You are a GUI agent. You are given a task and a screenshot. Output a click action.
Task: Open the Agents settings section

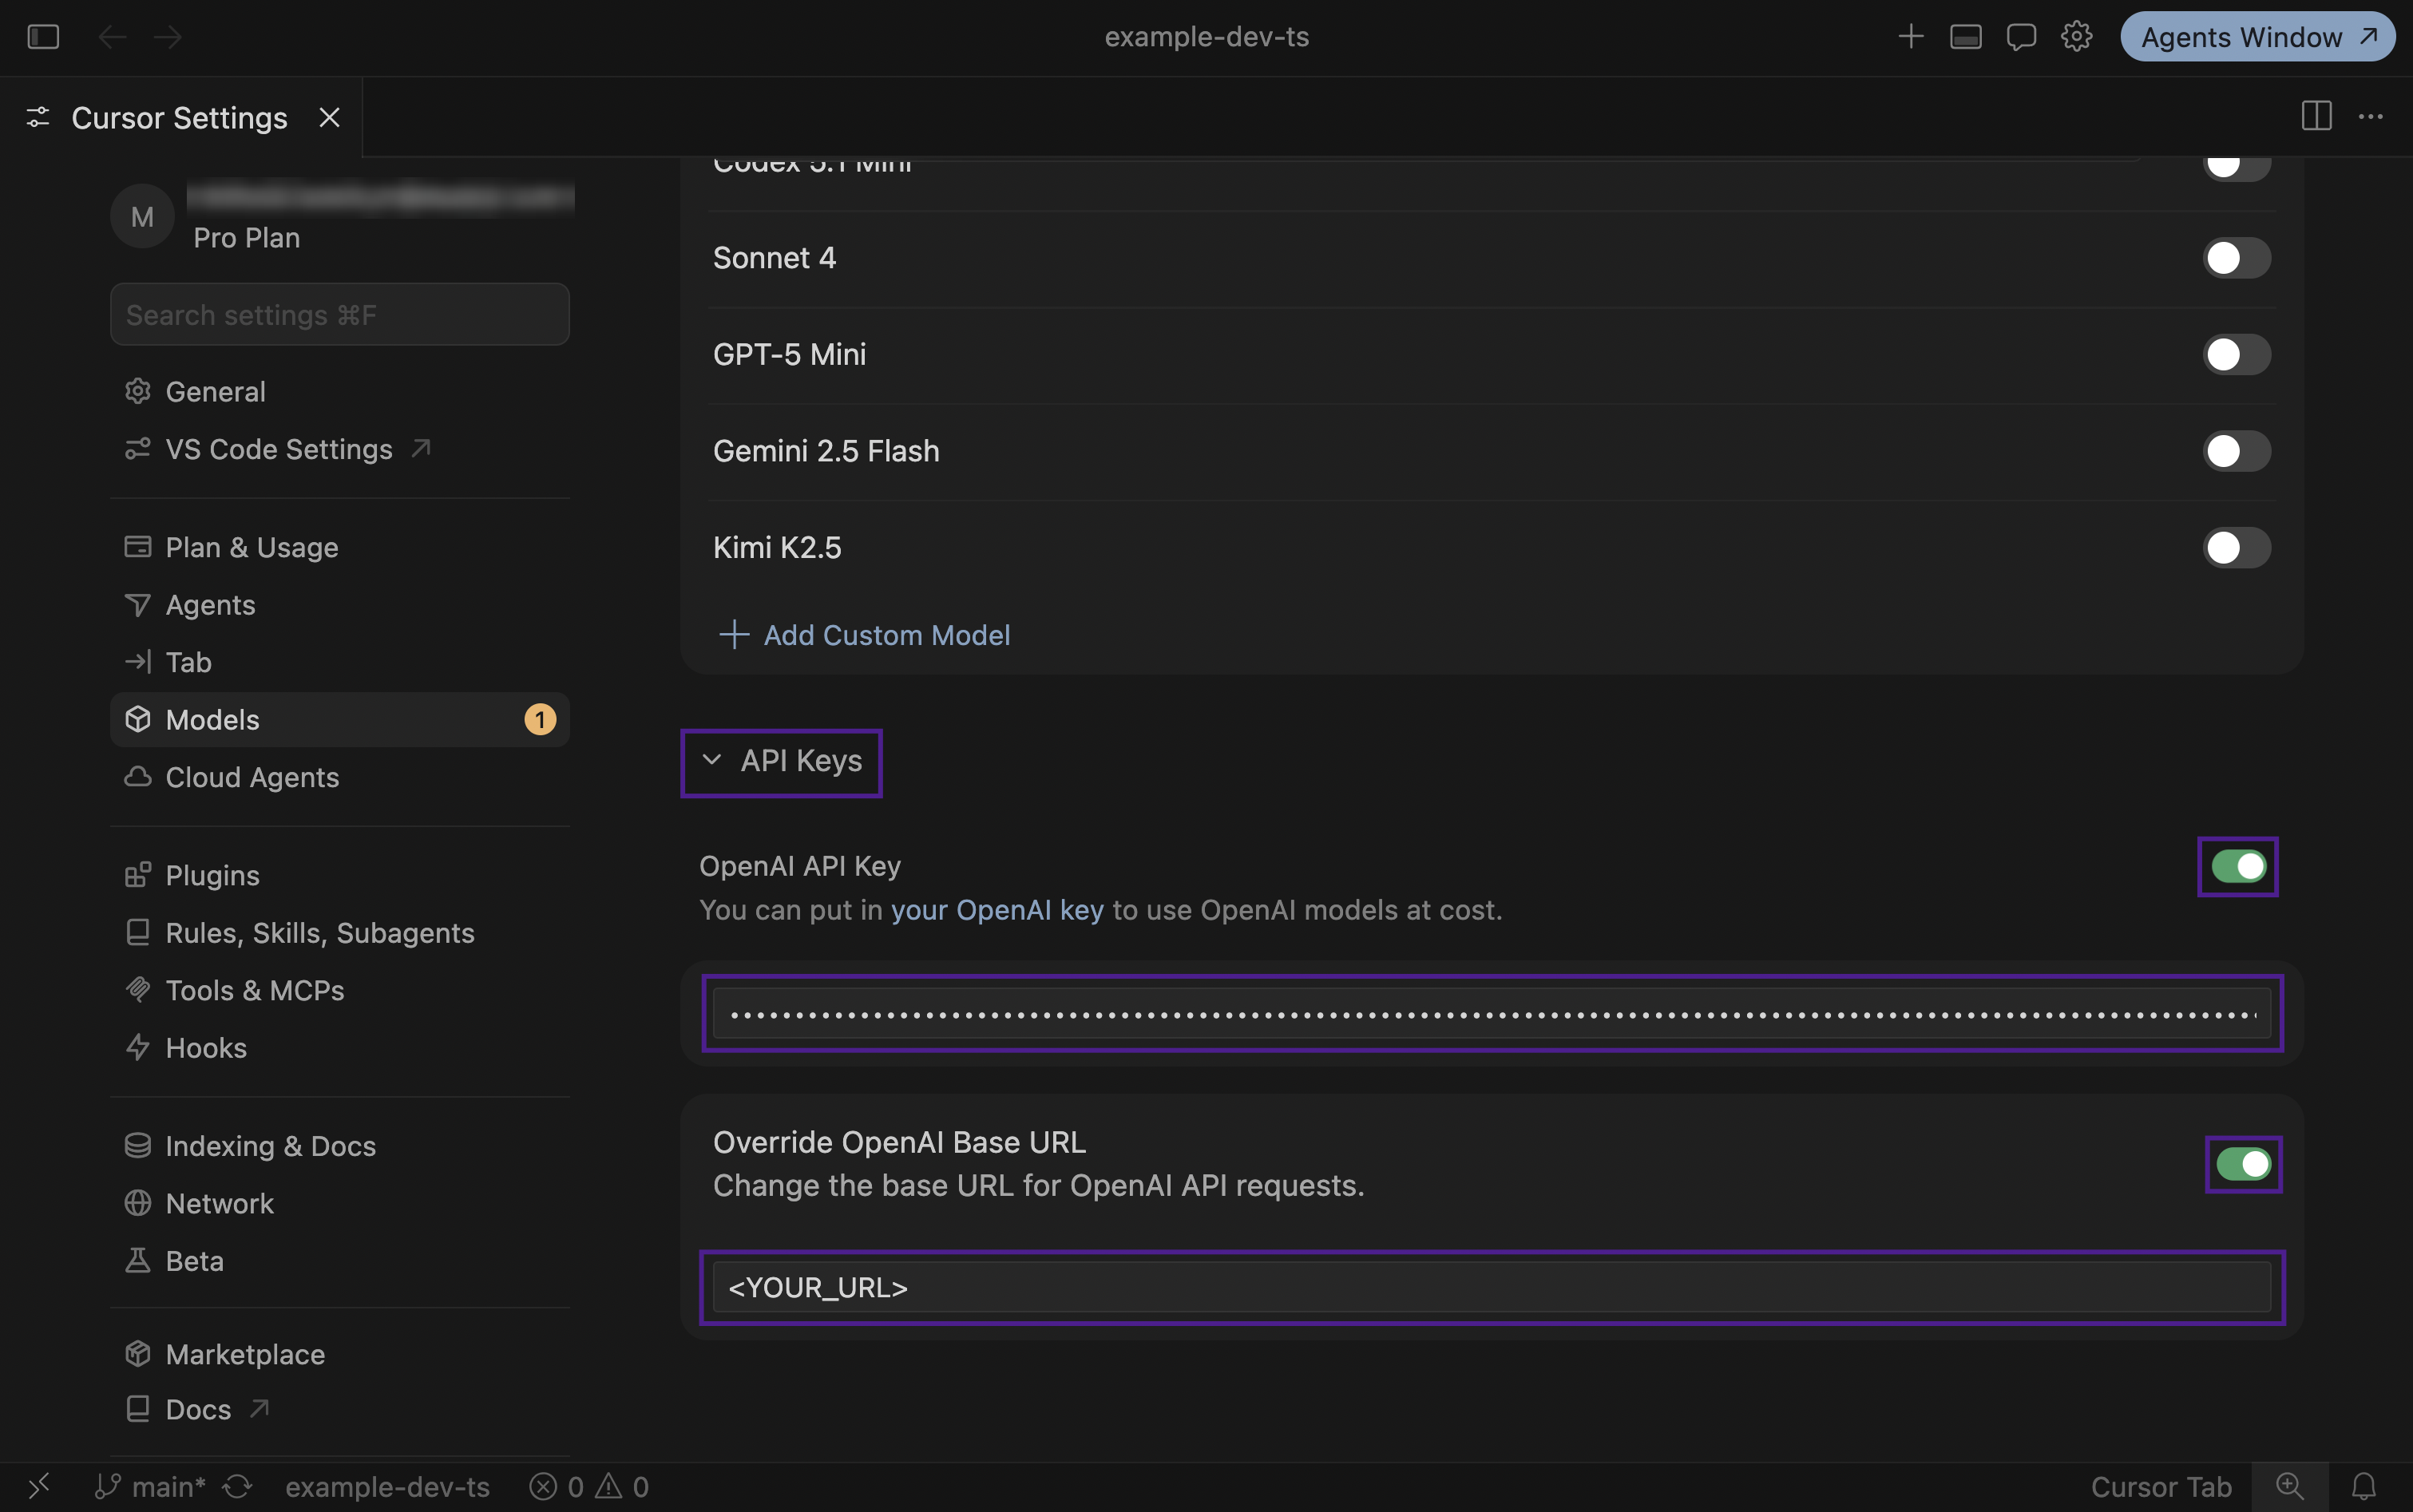pos(340,605)
